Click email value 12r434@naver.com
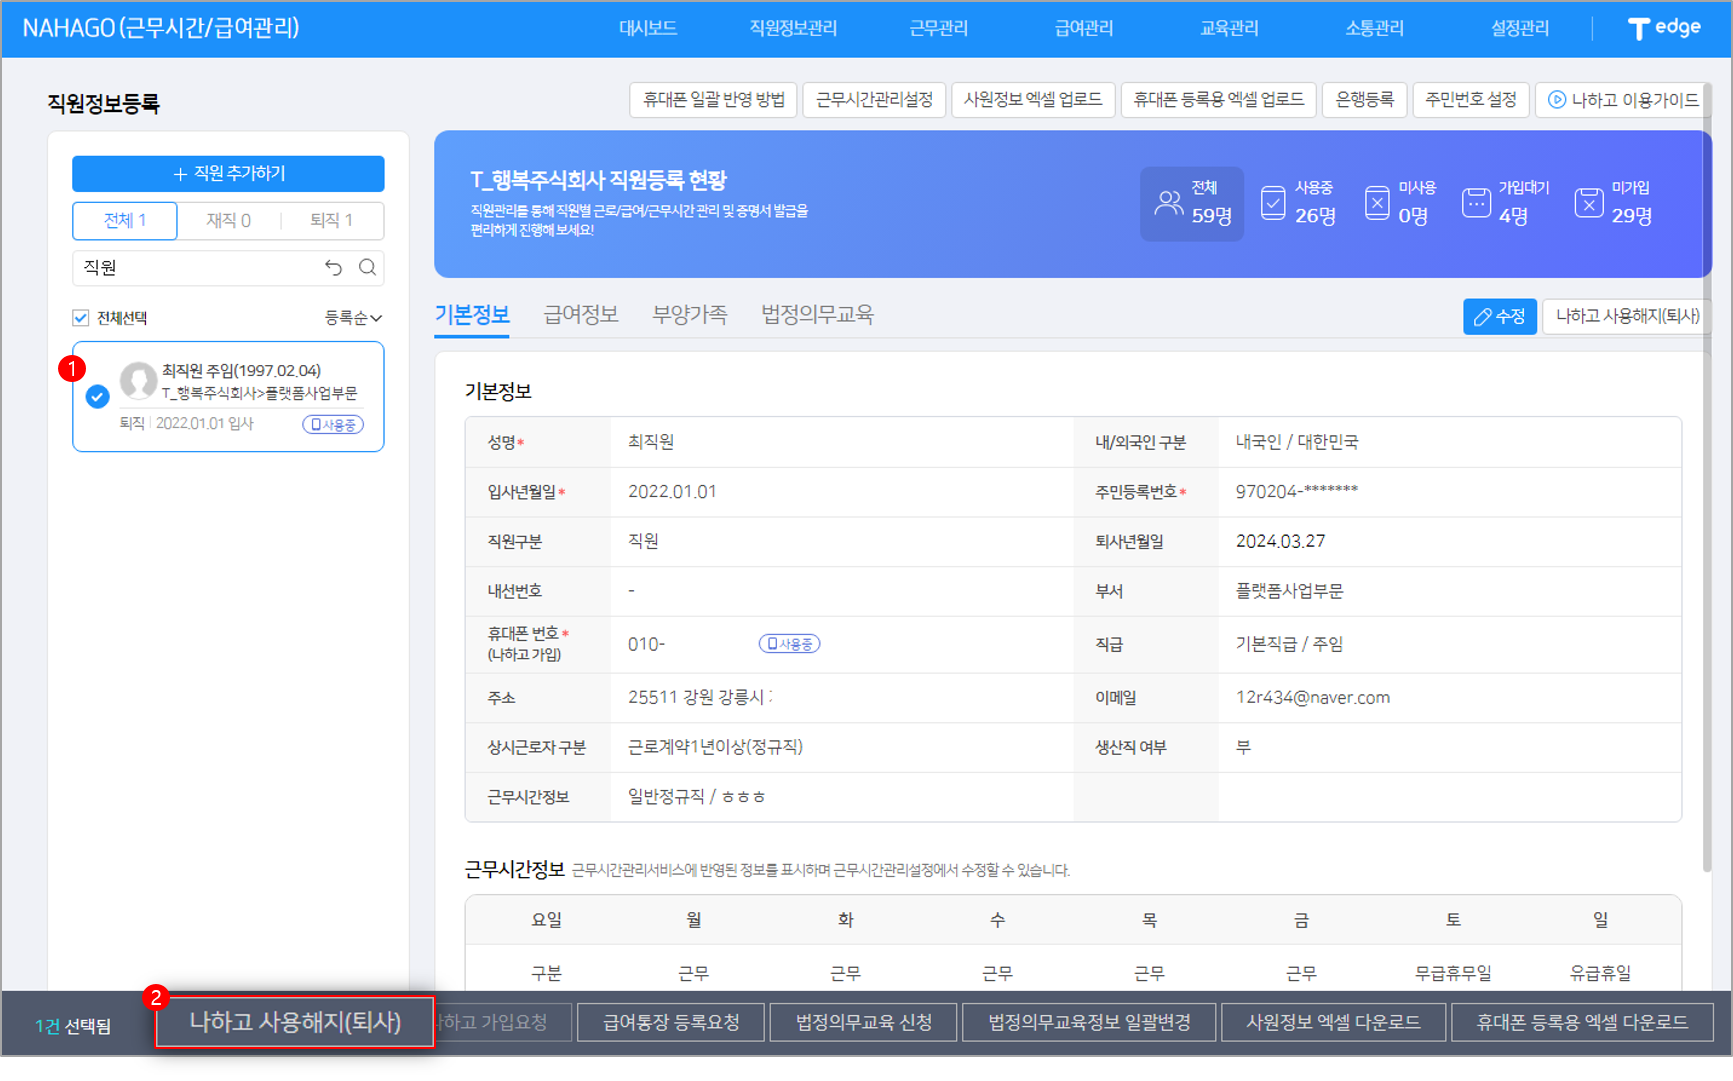This screenshot has width=1733, height=1081. click(x=1312, y=697)
